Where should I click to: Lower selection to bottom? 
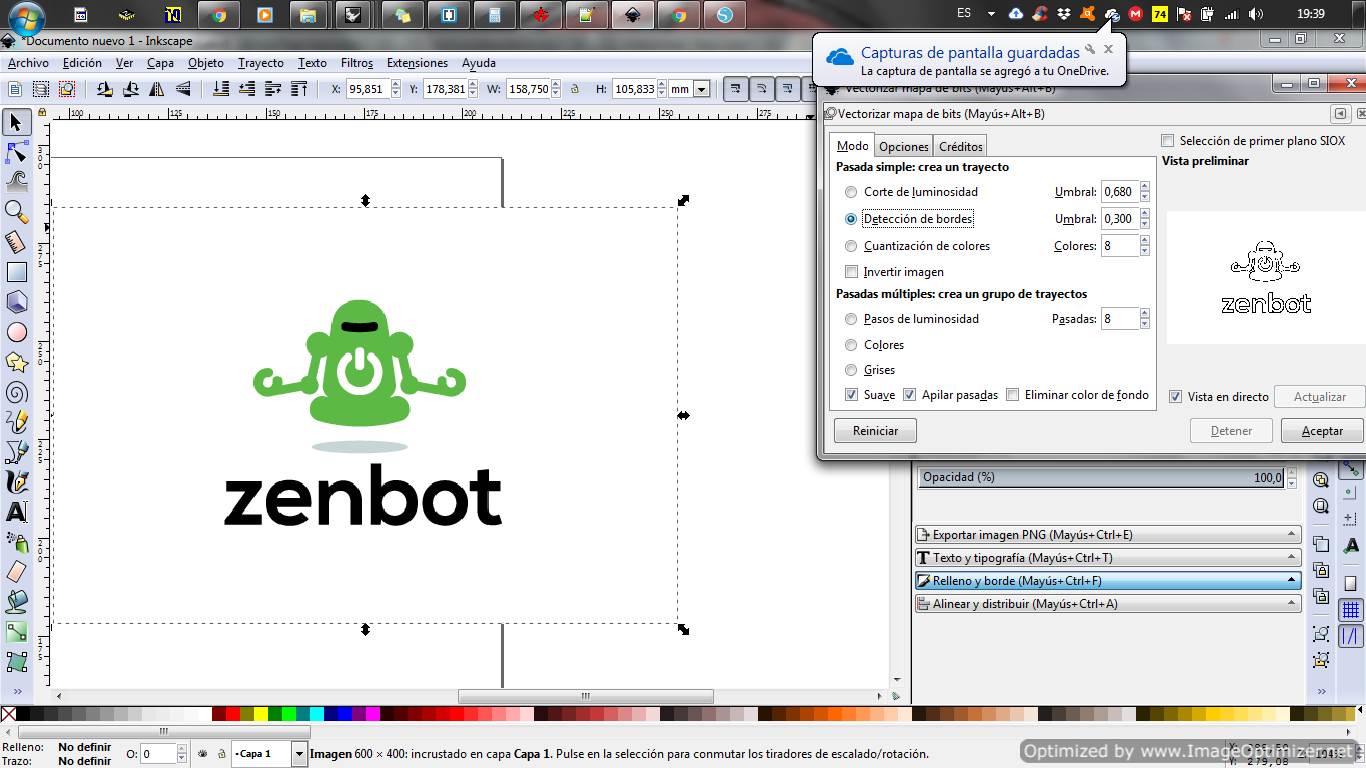click(x=221, y=89)
